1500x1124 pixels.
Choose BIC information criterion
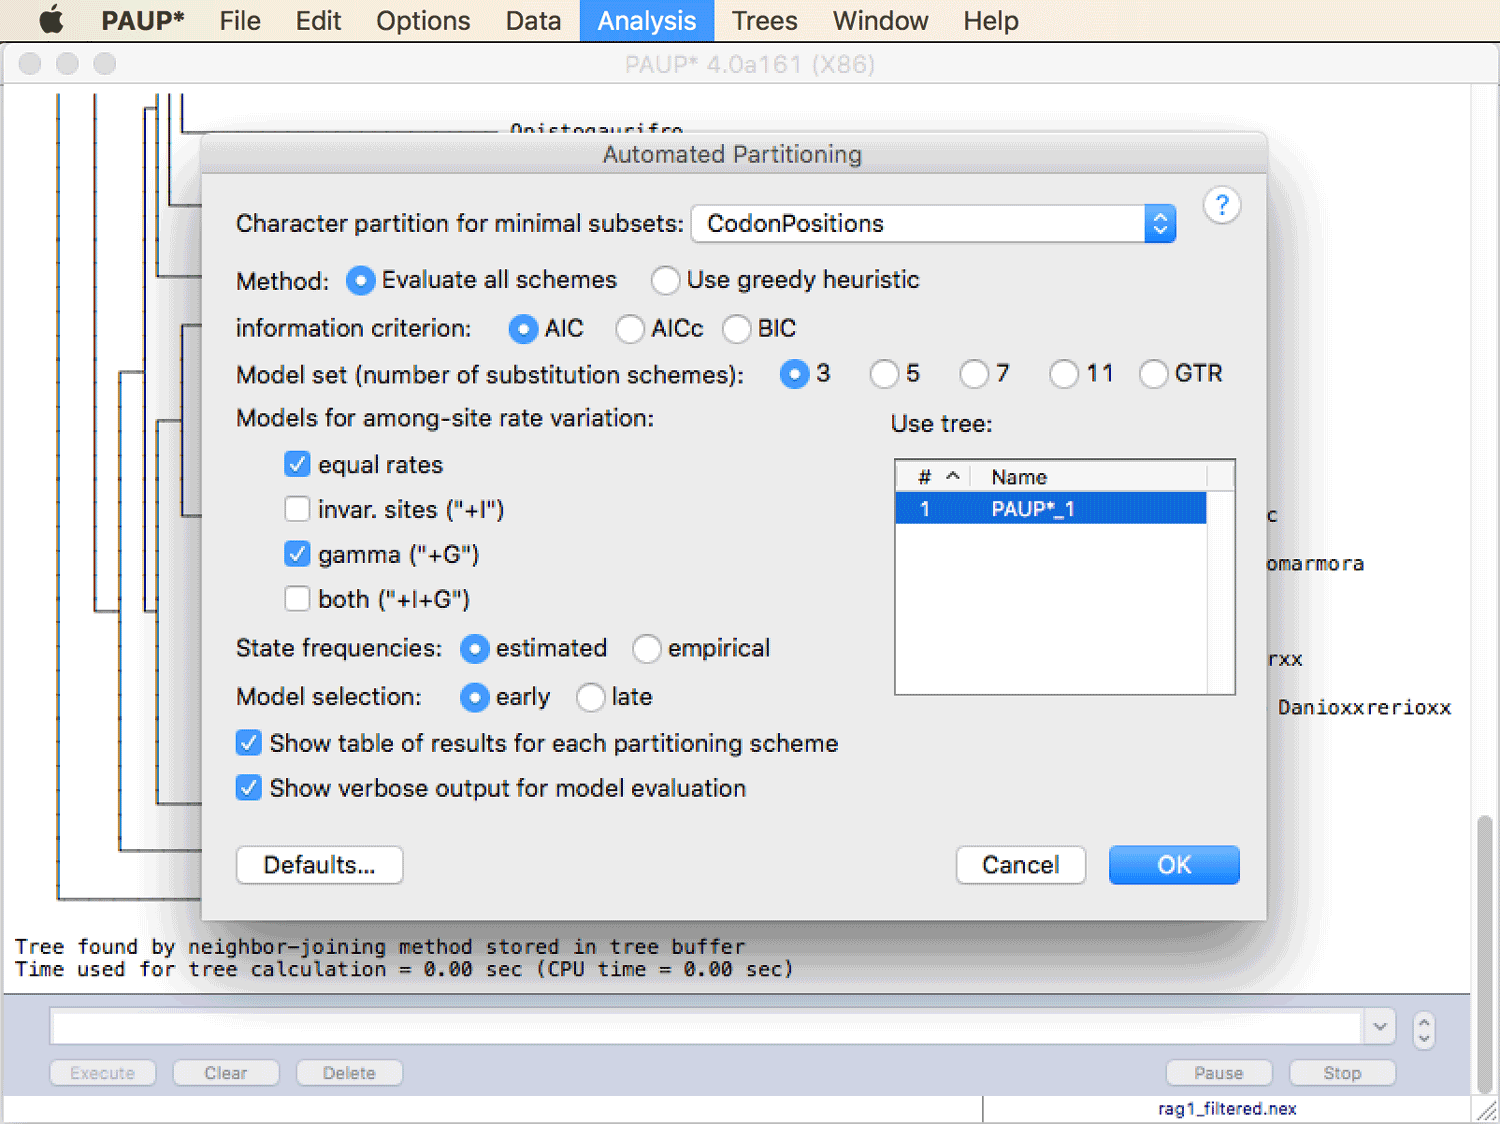pos(737,329)
